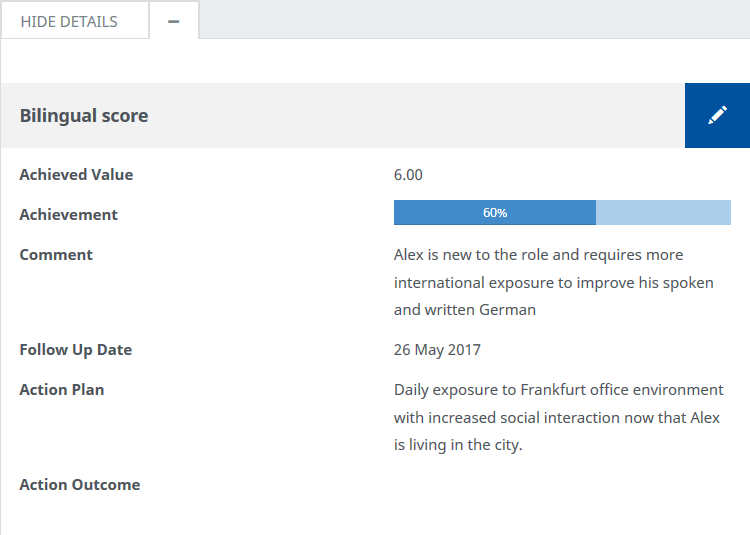
Task: Select the Follow Up Date label
Action: coord(76,350)
